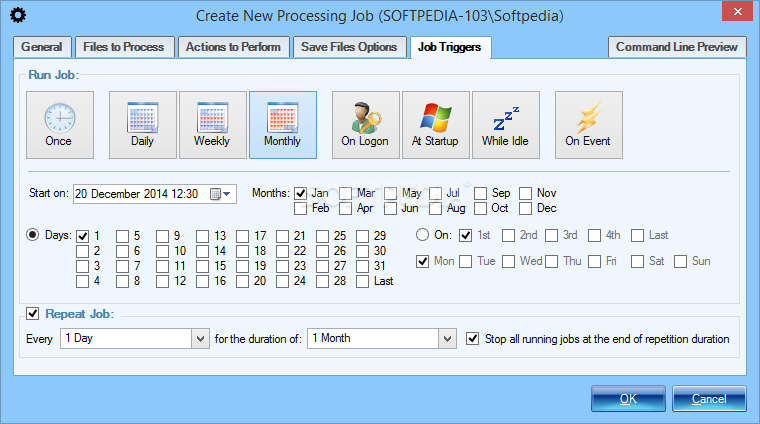Enable the Jun month checkbox
Viewport: 760px width, 424px height.
tap(391, 208)
